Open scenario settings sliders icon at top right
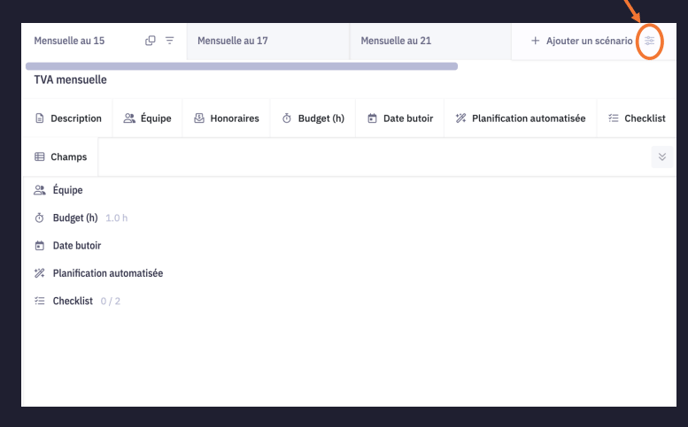The image size is (688, 427). point(650,41)
